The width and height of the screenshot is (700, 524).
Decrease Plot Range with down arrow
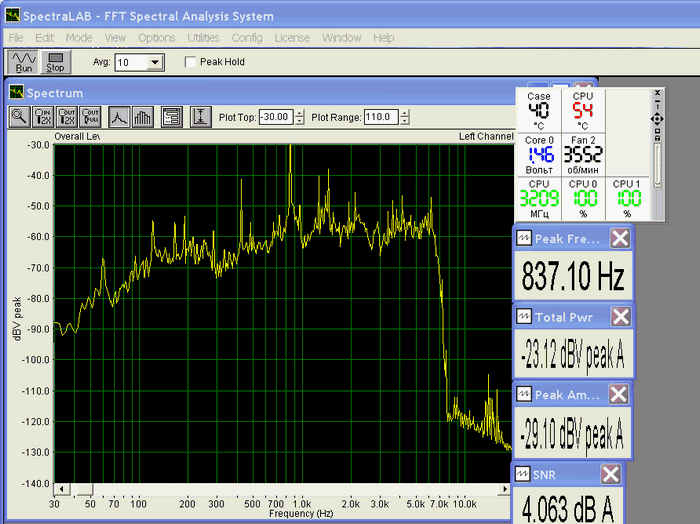403,121
